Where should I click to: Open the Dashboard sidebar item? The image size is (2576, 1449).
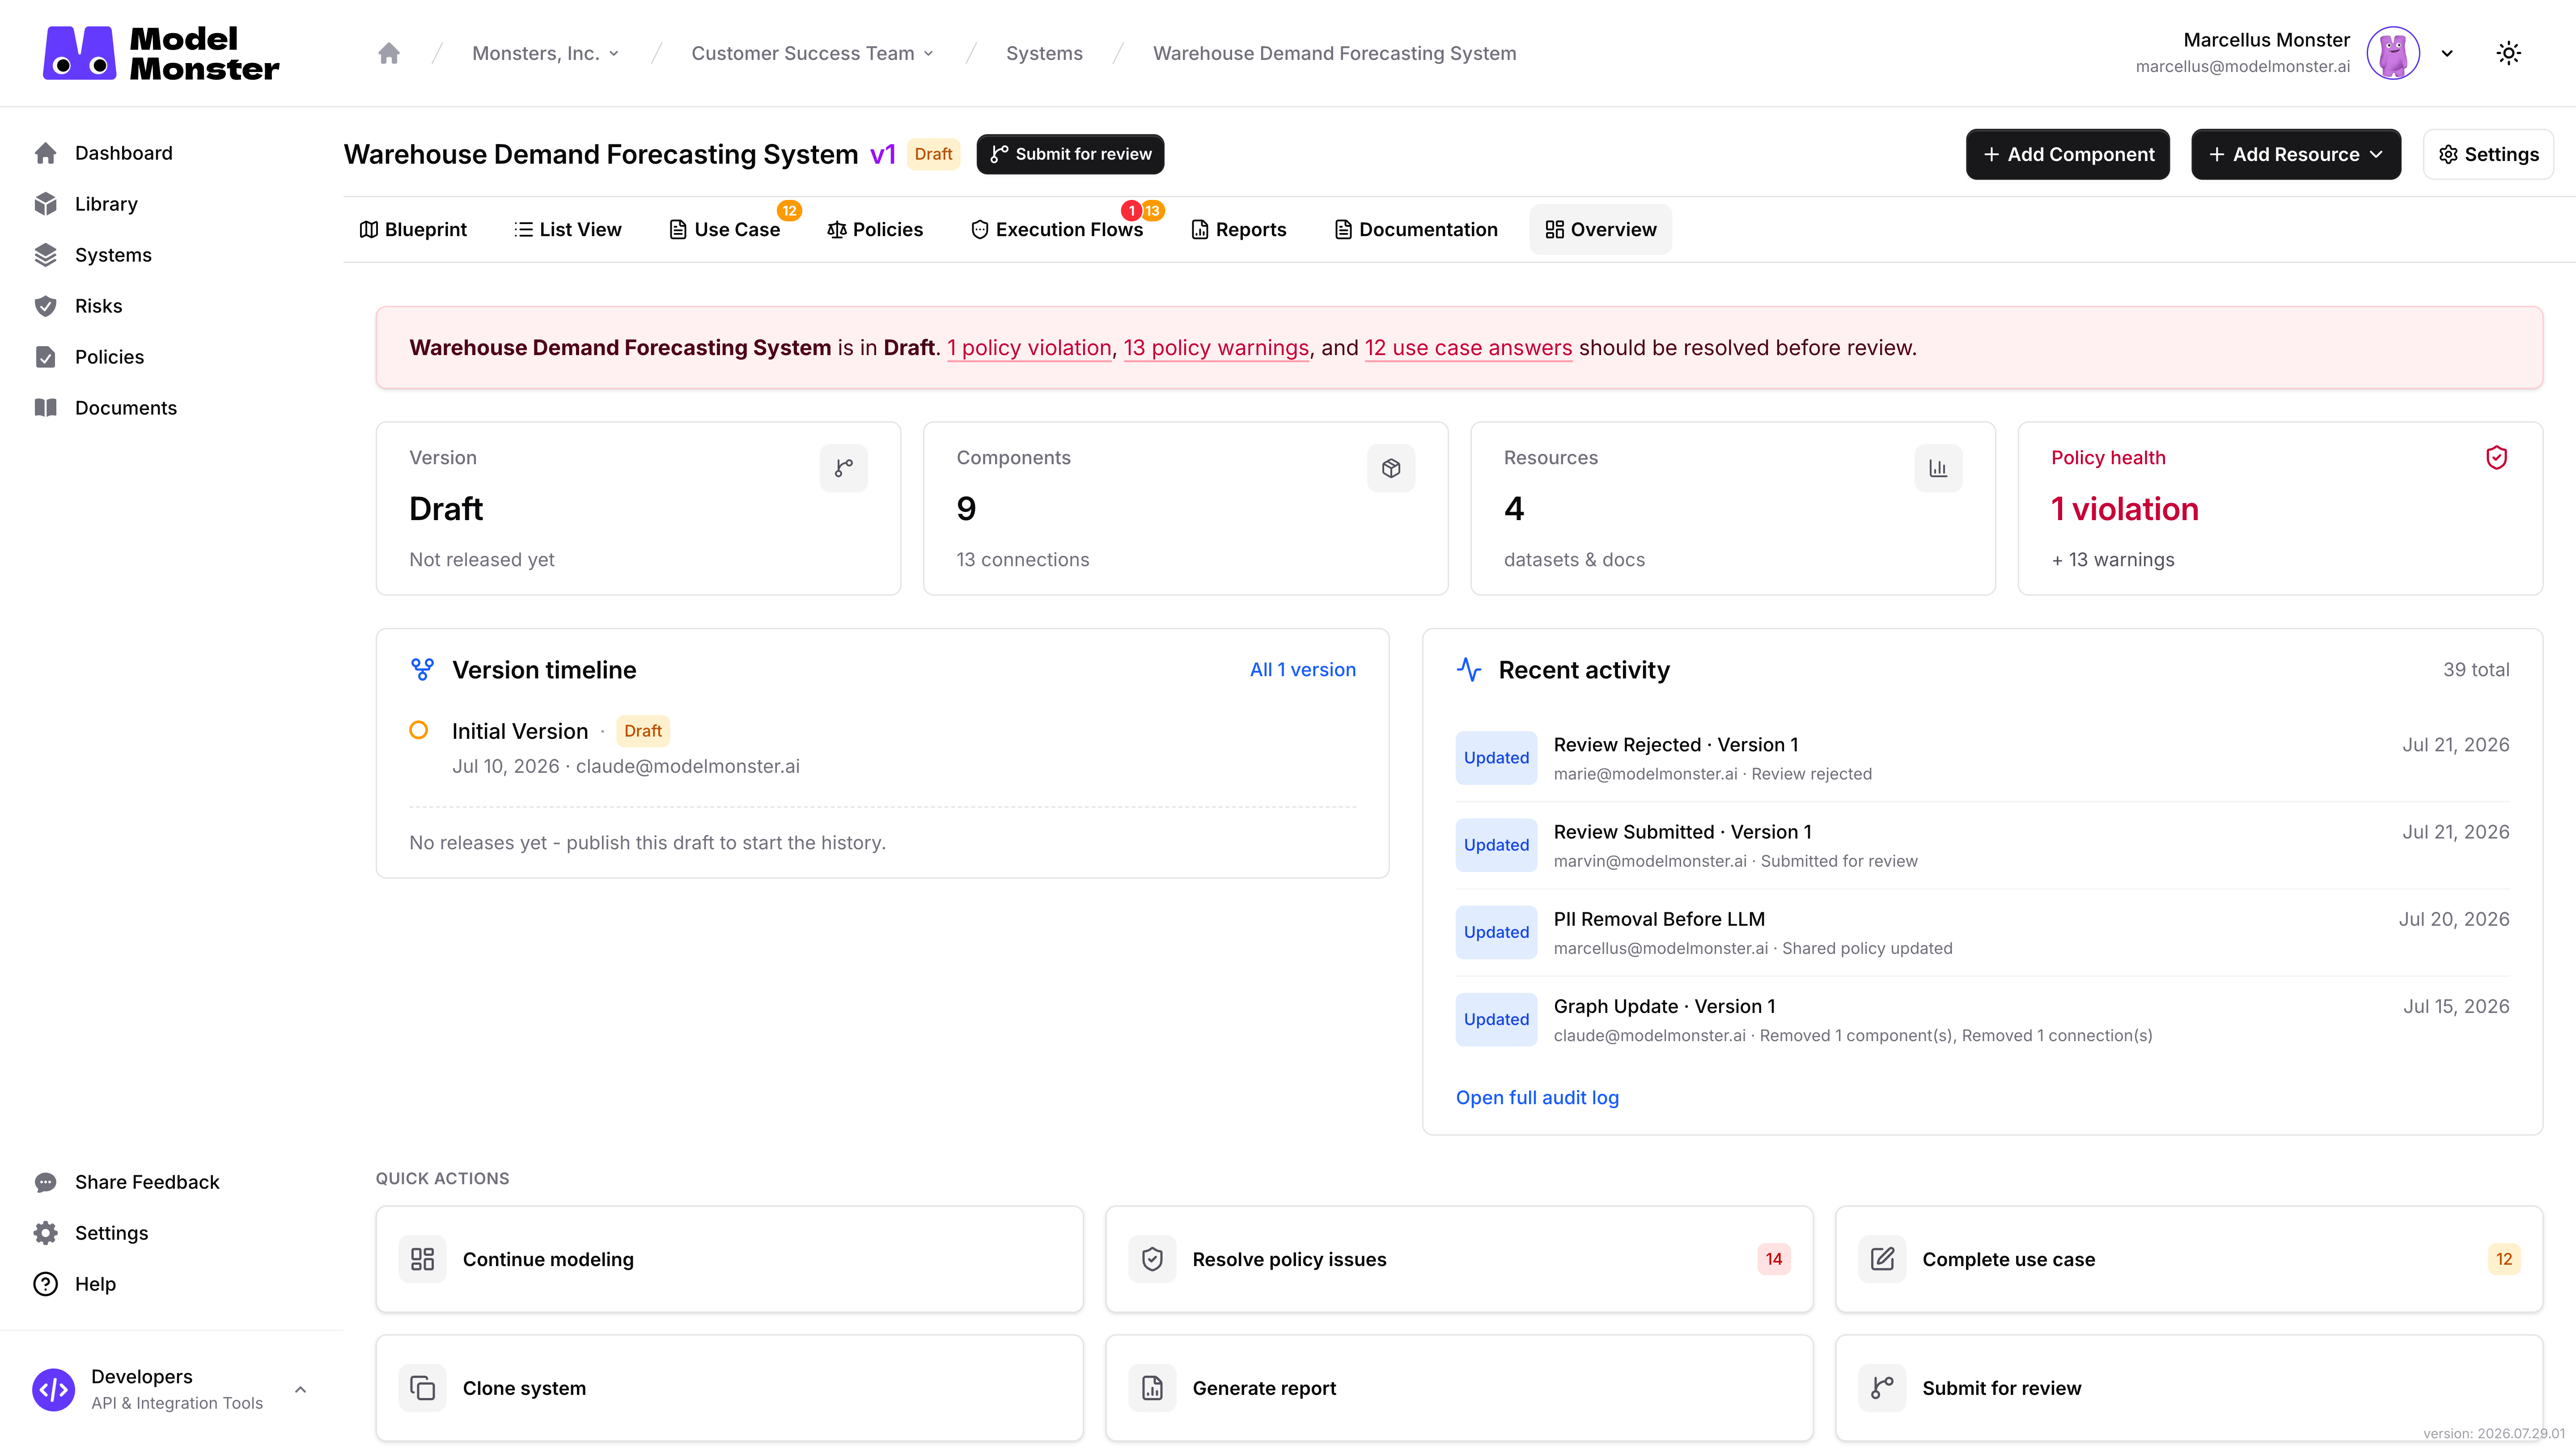click(124, 153)
